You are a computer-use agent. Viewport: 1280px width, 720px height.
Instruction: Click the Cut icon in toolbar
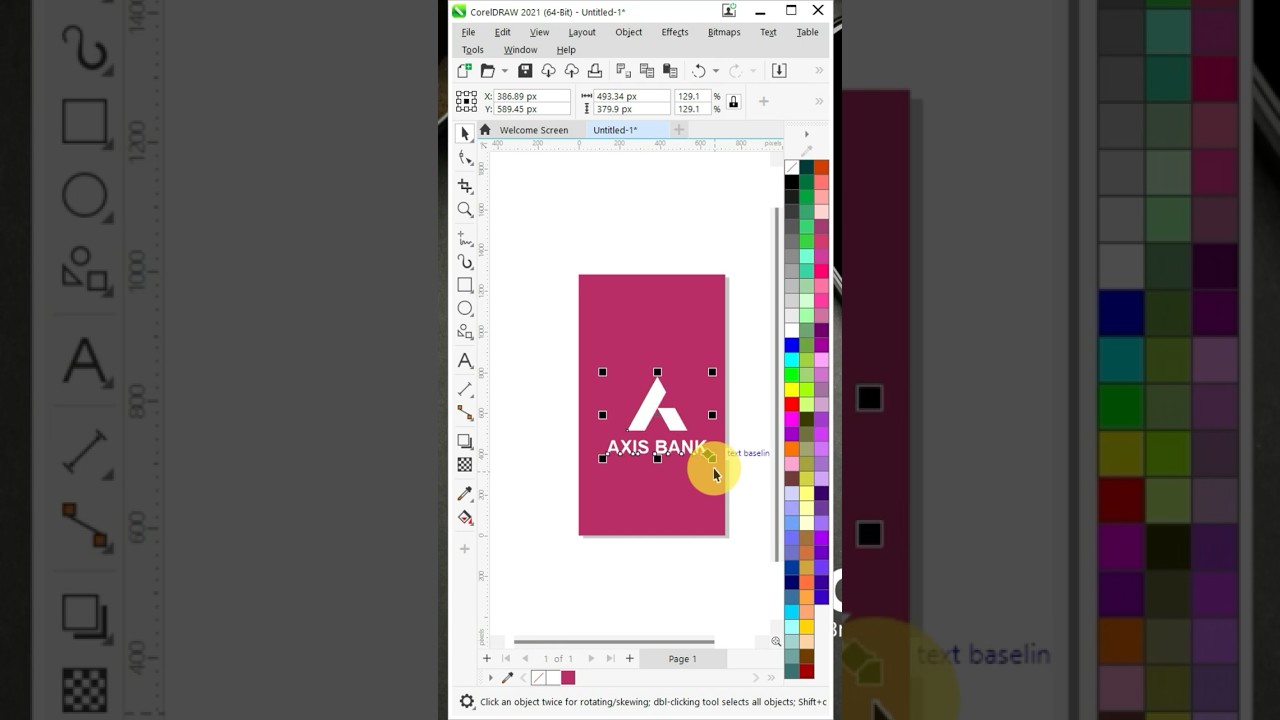(623, 71)
